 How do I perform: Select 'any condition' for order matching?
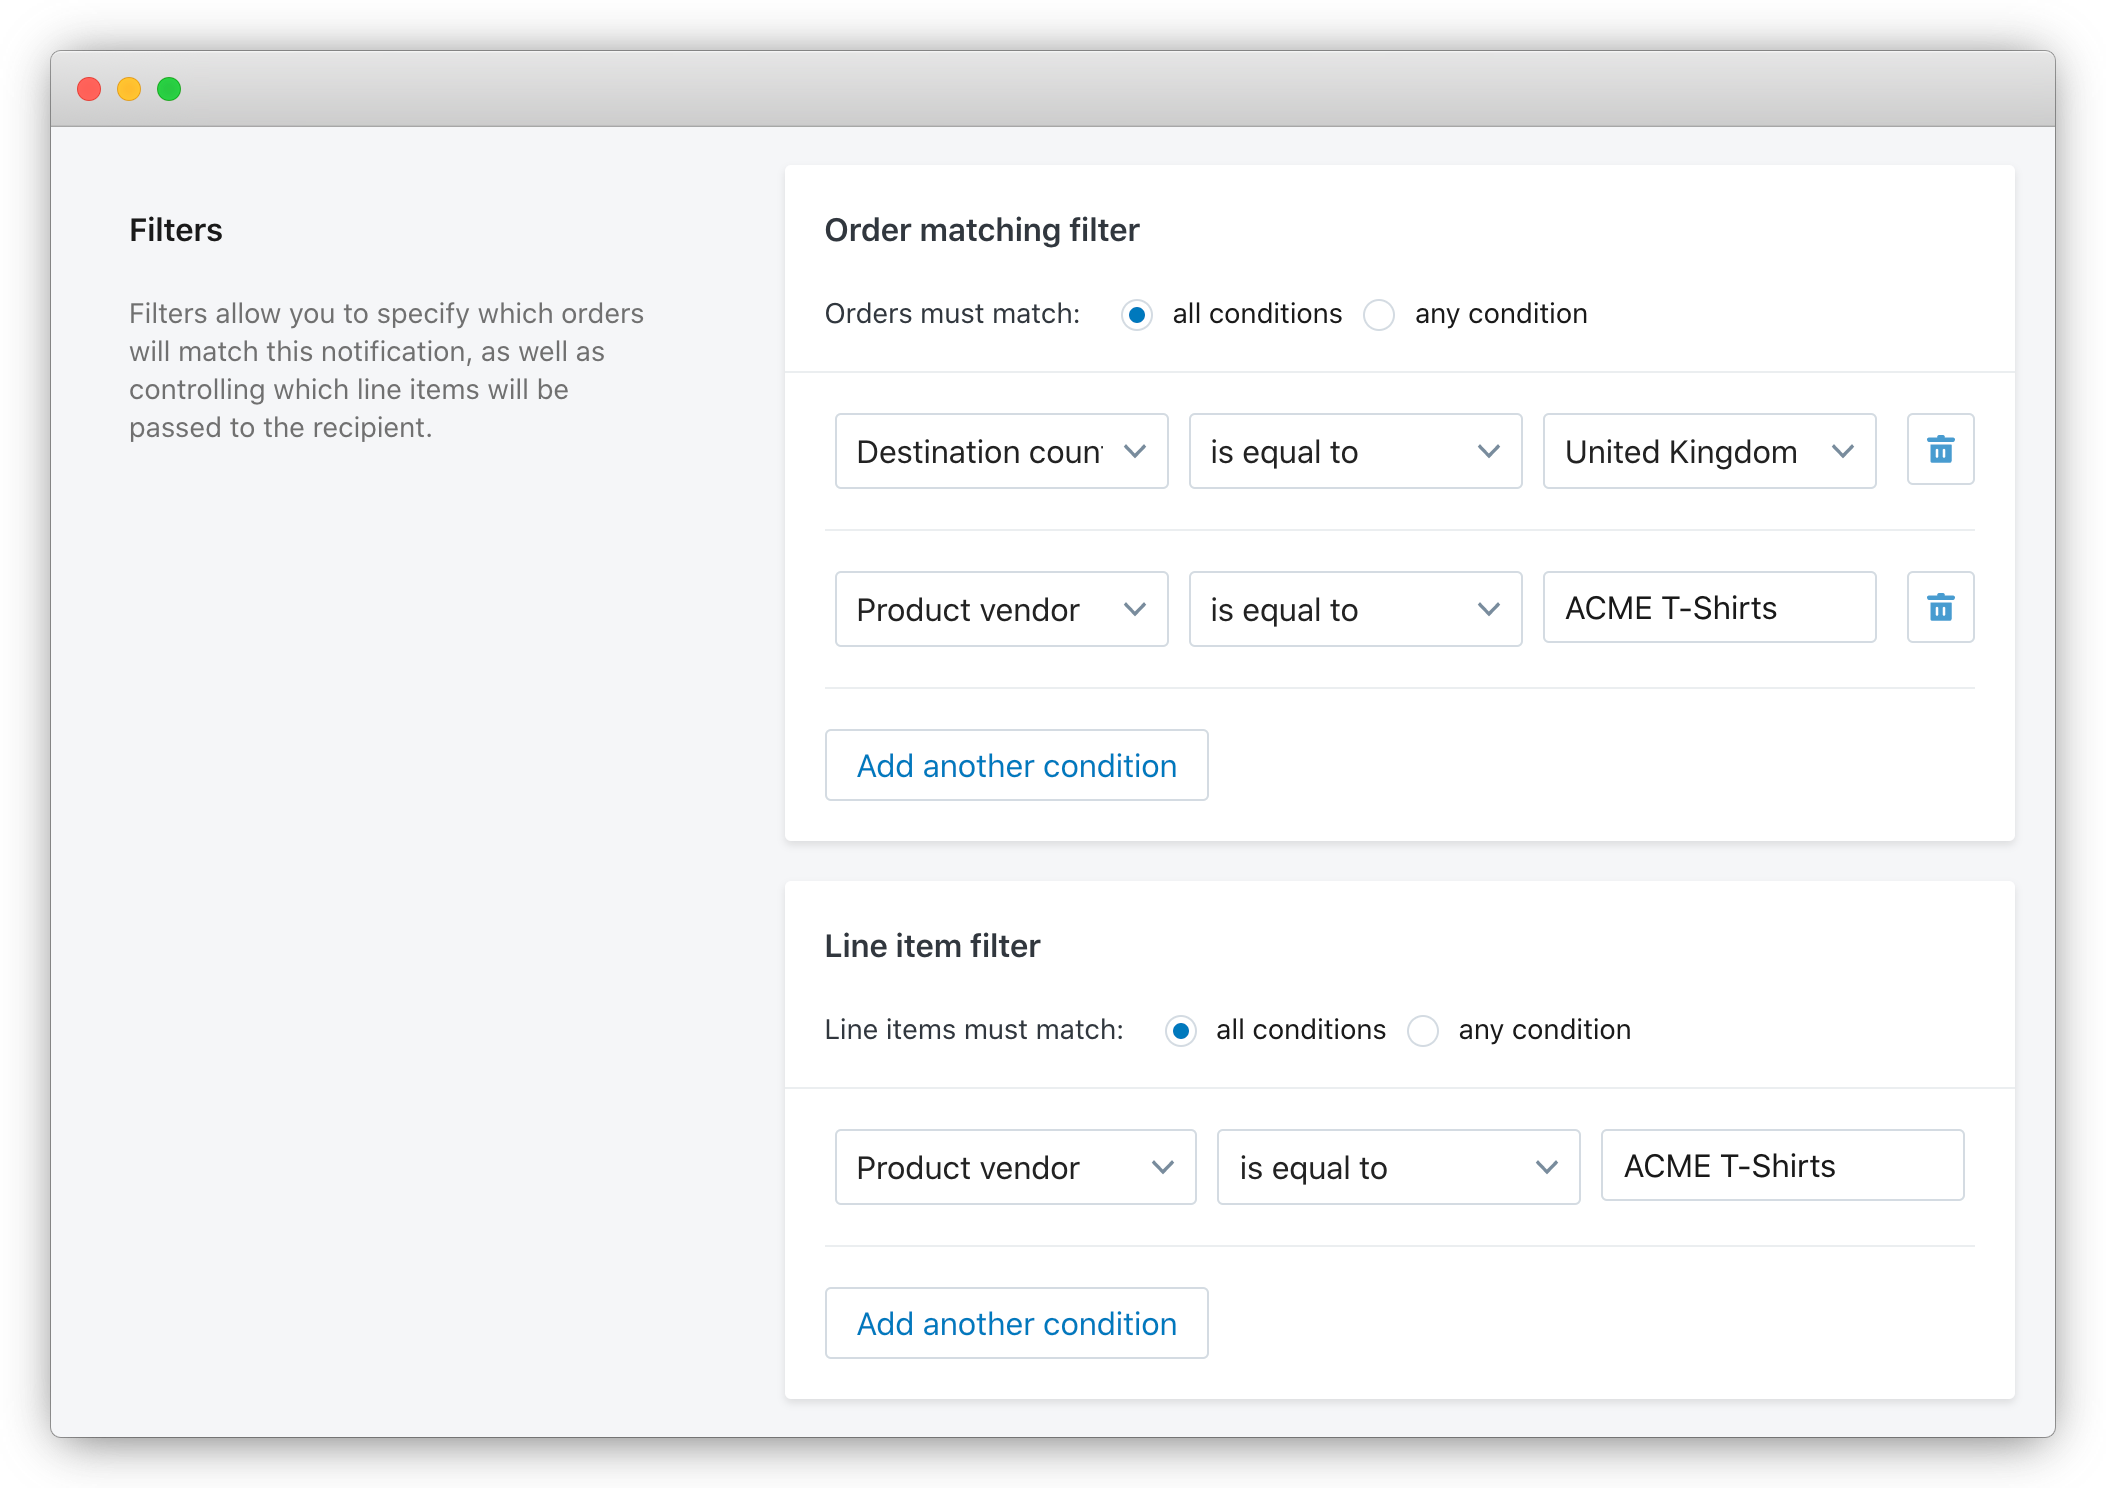pyautogui.click(x=1380, y=314)
